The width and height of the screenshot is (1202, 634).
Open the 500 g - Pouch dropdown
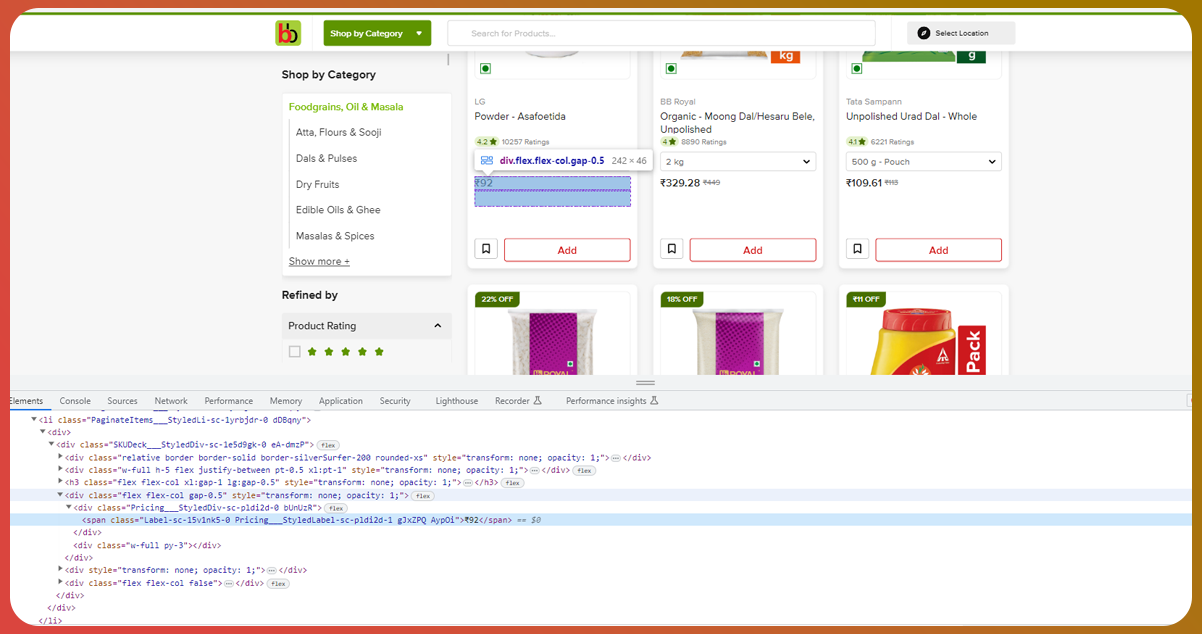(923, 162)
